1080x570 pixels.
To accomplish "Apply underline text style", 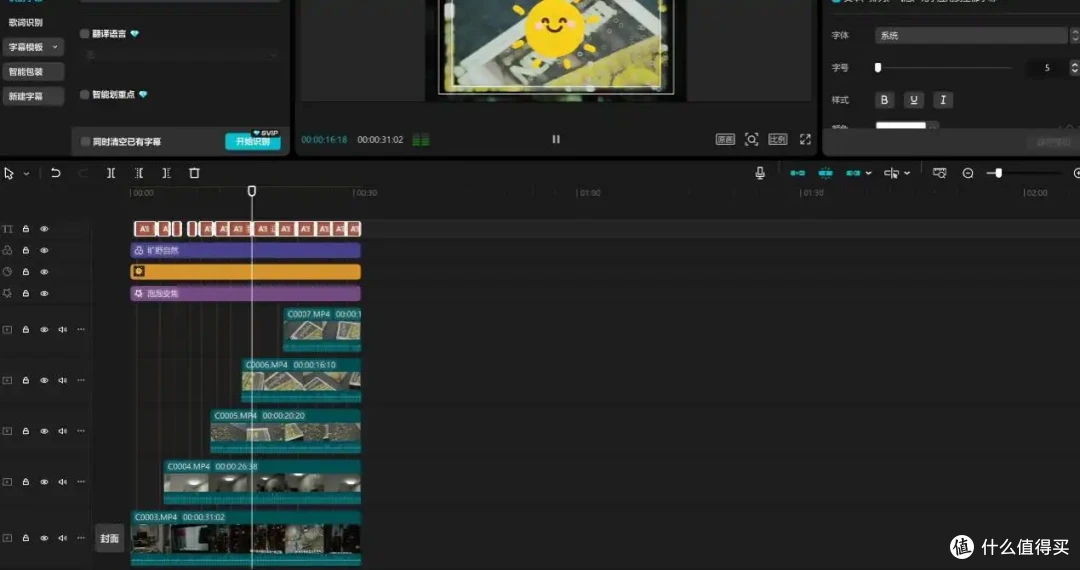I will point(913,100).
